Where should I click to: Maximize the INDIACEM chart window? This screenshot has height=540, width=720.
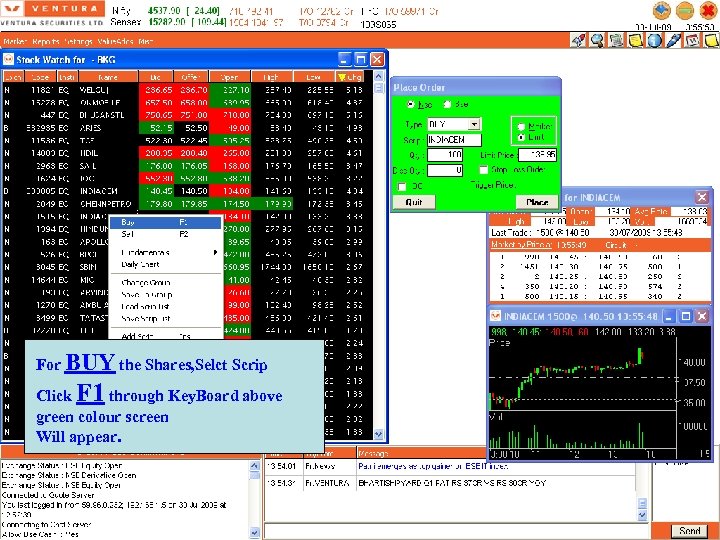(x=686, y=316)
